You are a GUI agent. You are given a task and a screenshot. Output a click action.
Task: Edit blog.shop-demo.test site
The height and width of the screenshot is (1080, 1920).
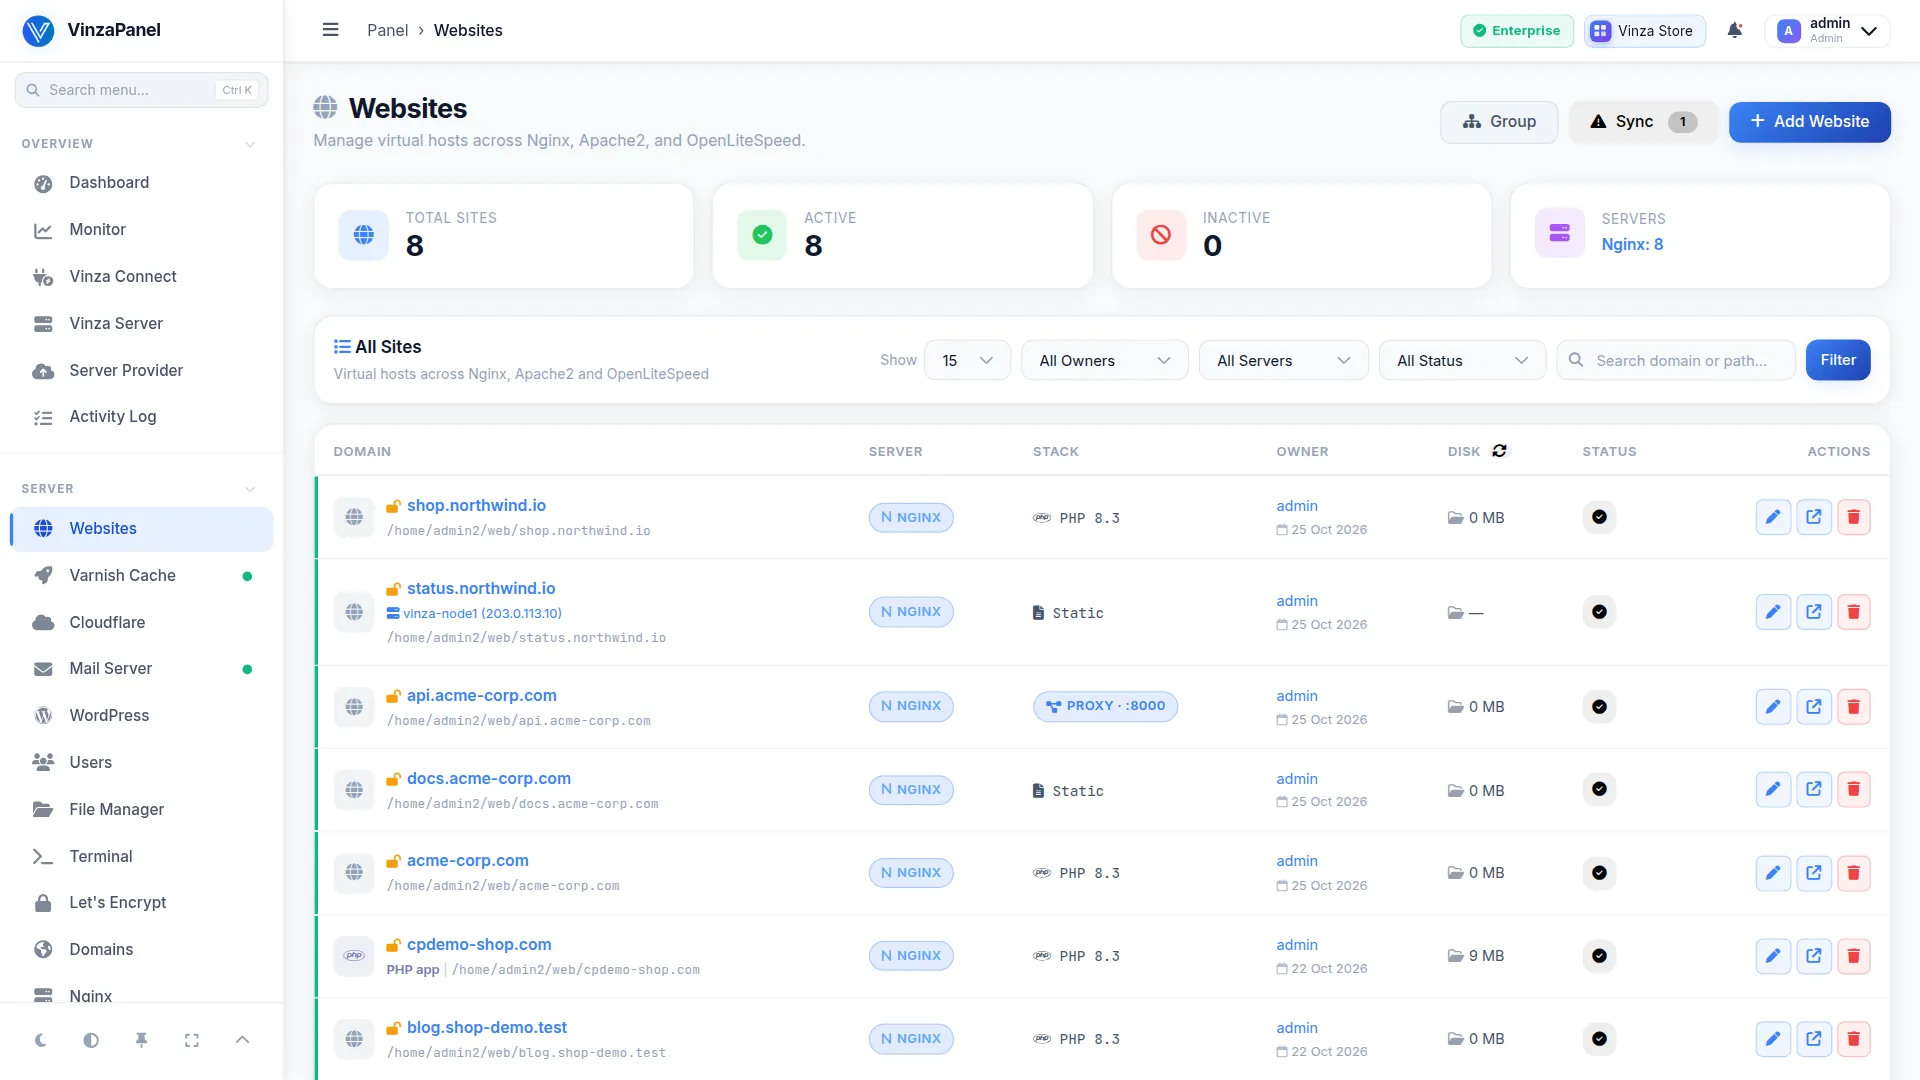point(1773,1039)
